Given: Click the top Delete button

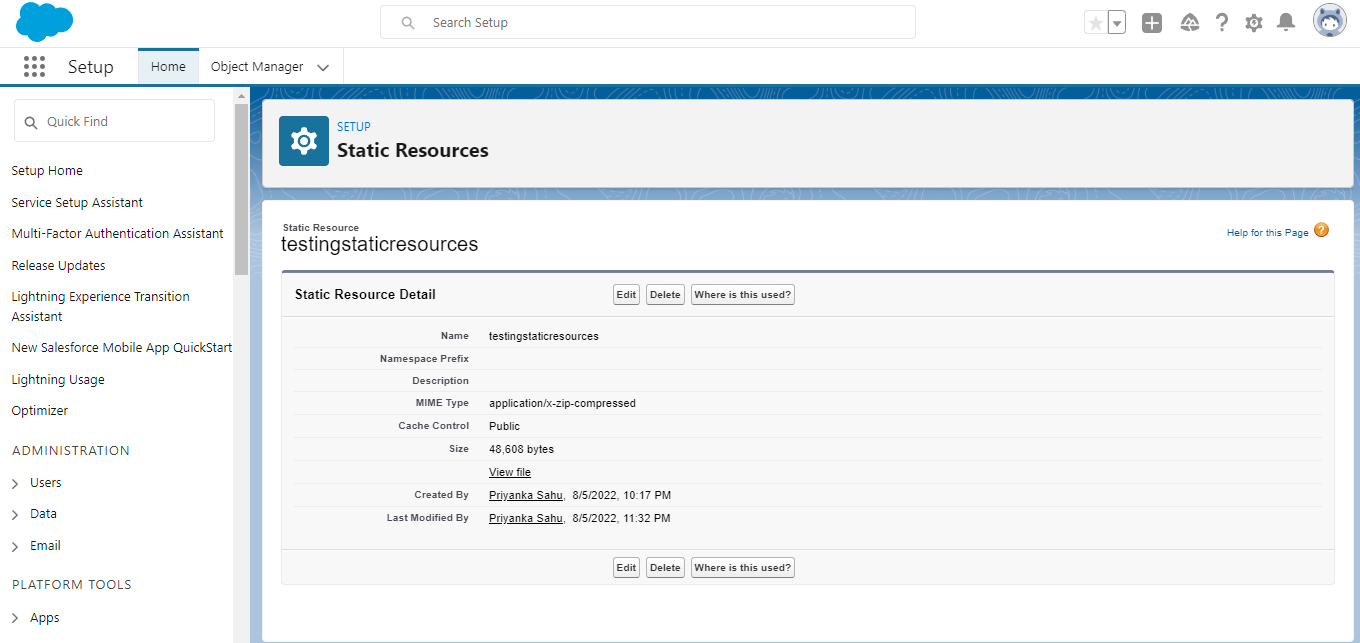Looking at the screenshot, I should tap(665, 295).
